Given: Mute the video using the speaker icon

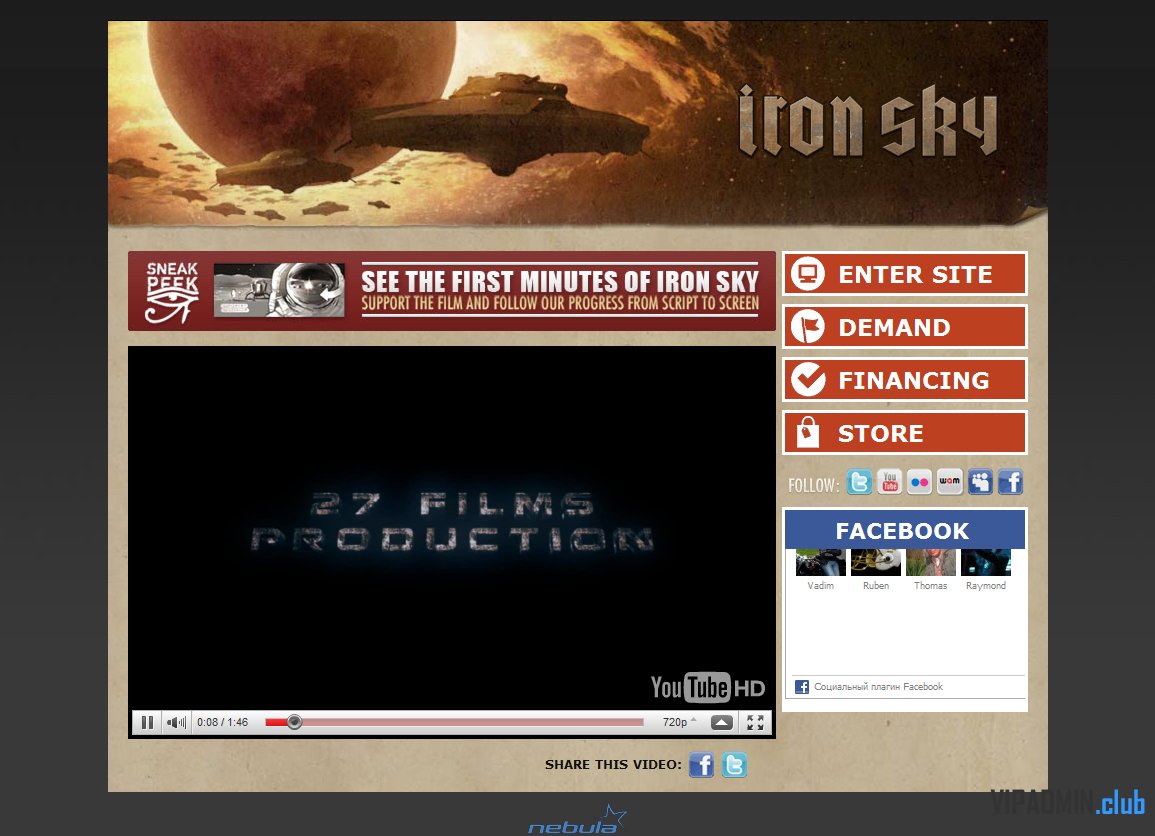Looking at the screenshot, I should 176,723.
